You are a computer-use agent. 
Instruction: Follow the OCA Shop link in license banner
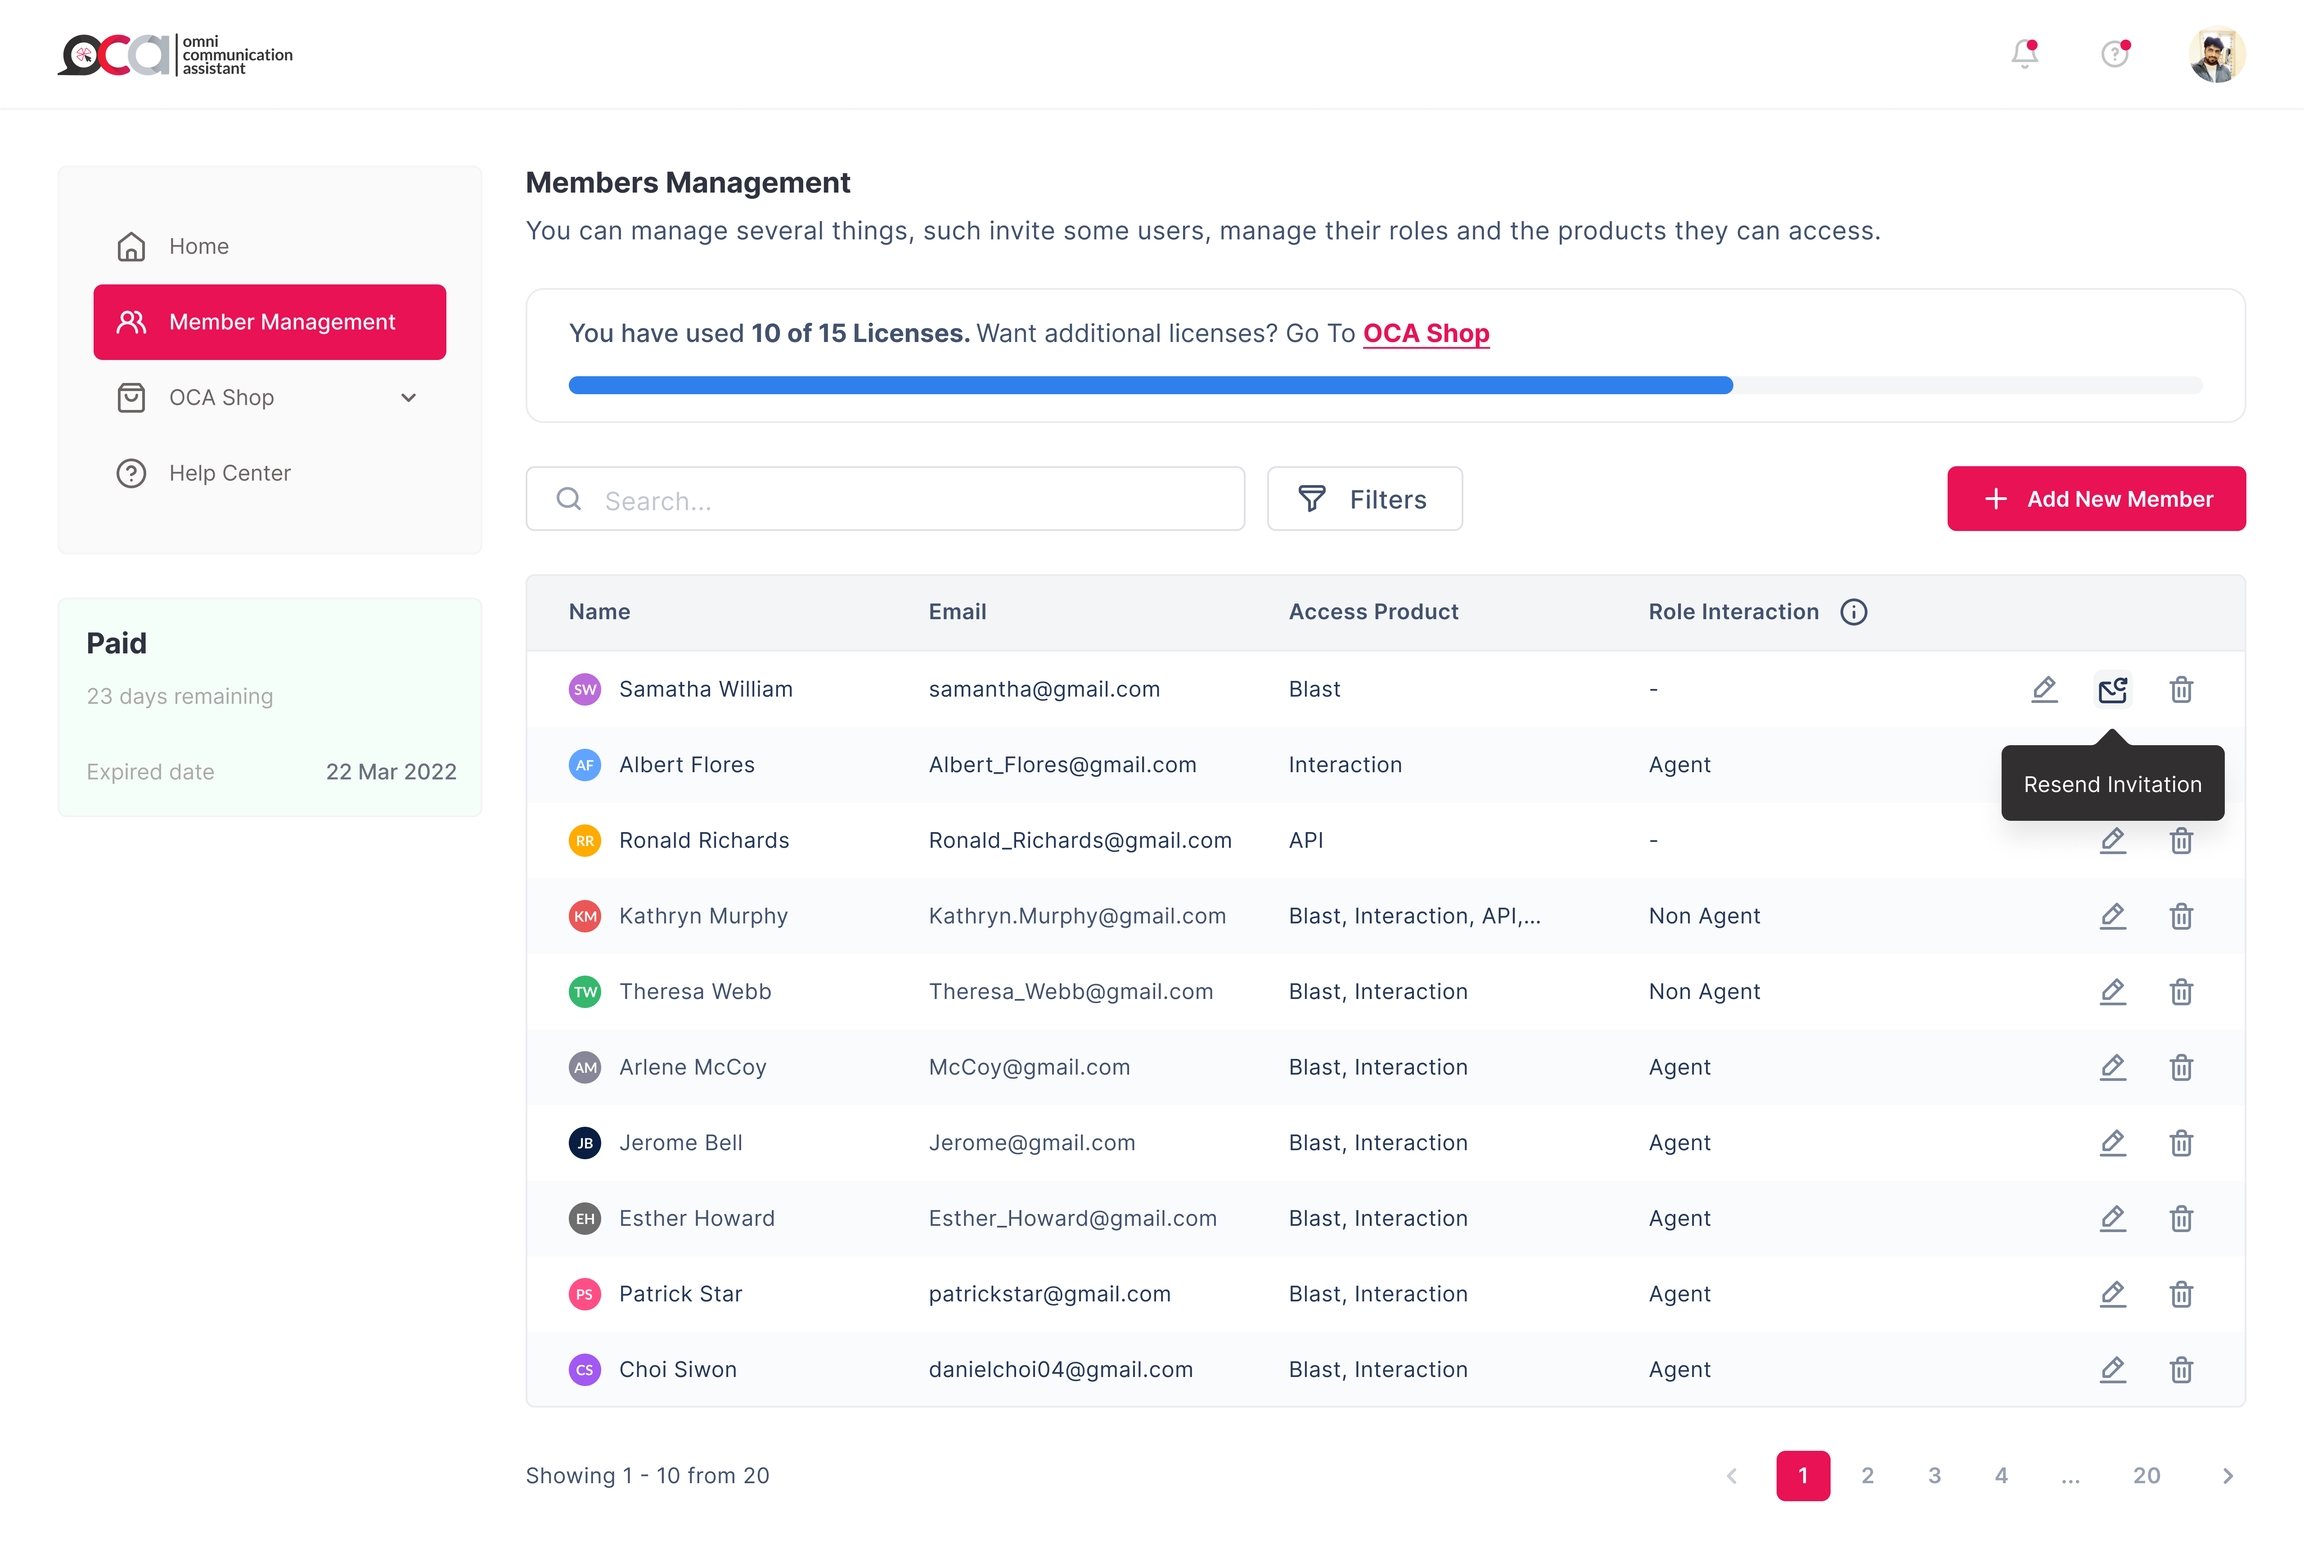click(1426, 333)
